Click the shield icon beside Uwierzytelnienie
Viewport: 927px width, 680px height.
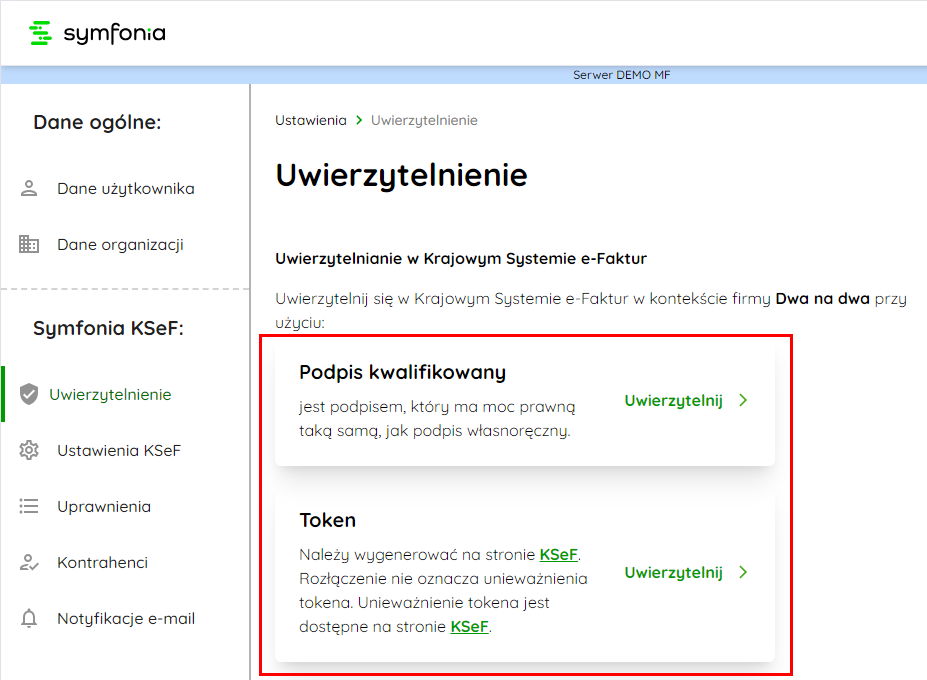click(x=29, y=394)
